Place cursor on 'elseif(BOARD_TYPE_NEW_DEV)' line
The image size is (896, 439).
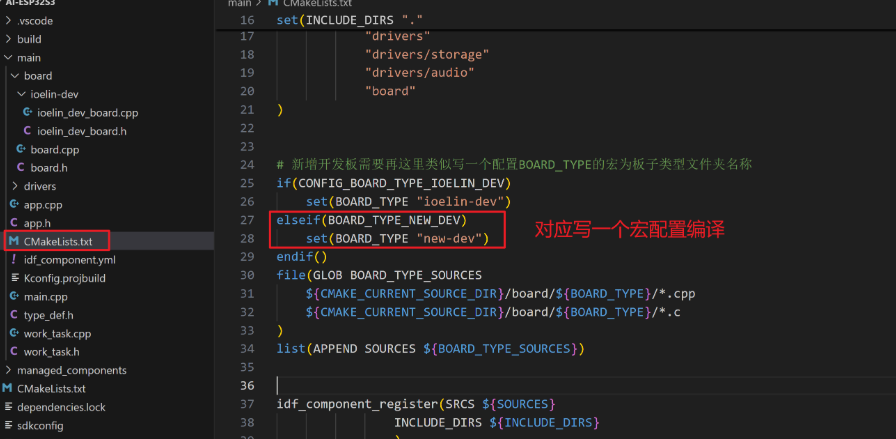click(372, 220)
